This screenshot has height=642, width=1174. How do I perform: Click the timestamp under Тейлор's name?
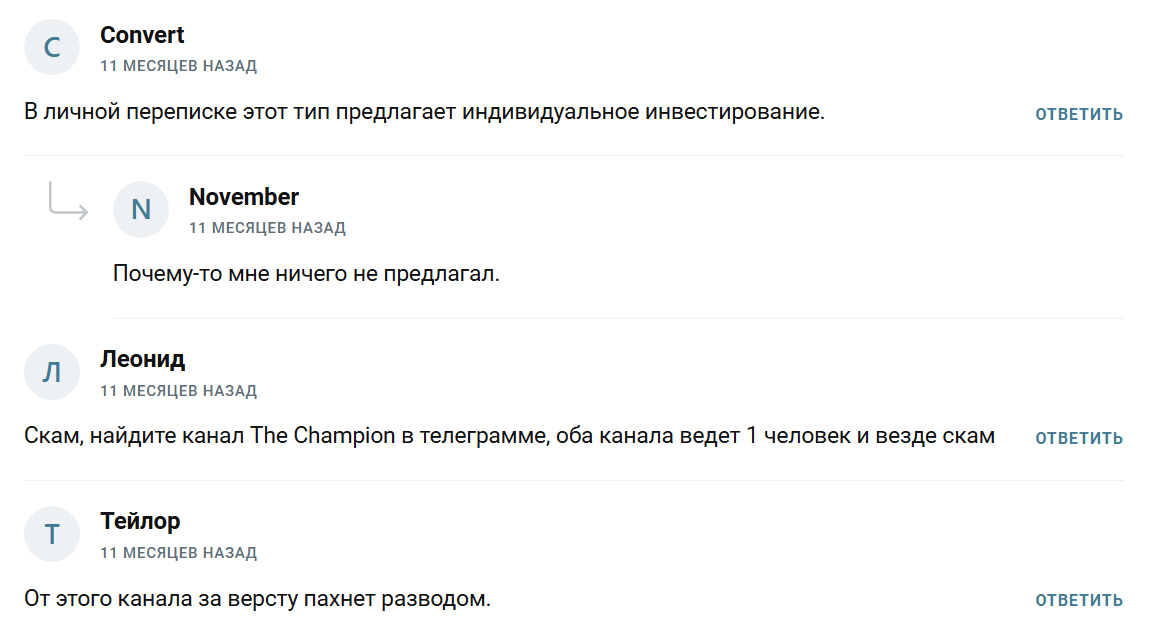point(178,553)
